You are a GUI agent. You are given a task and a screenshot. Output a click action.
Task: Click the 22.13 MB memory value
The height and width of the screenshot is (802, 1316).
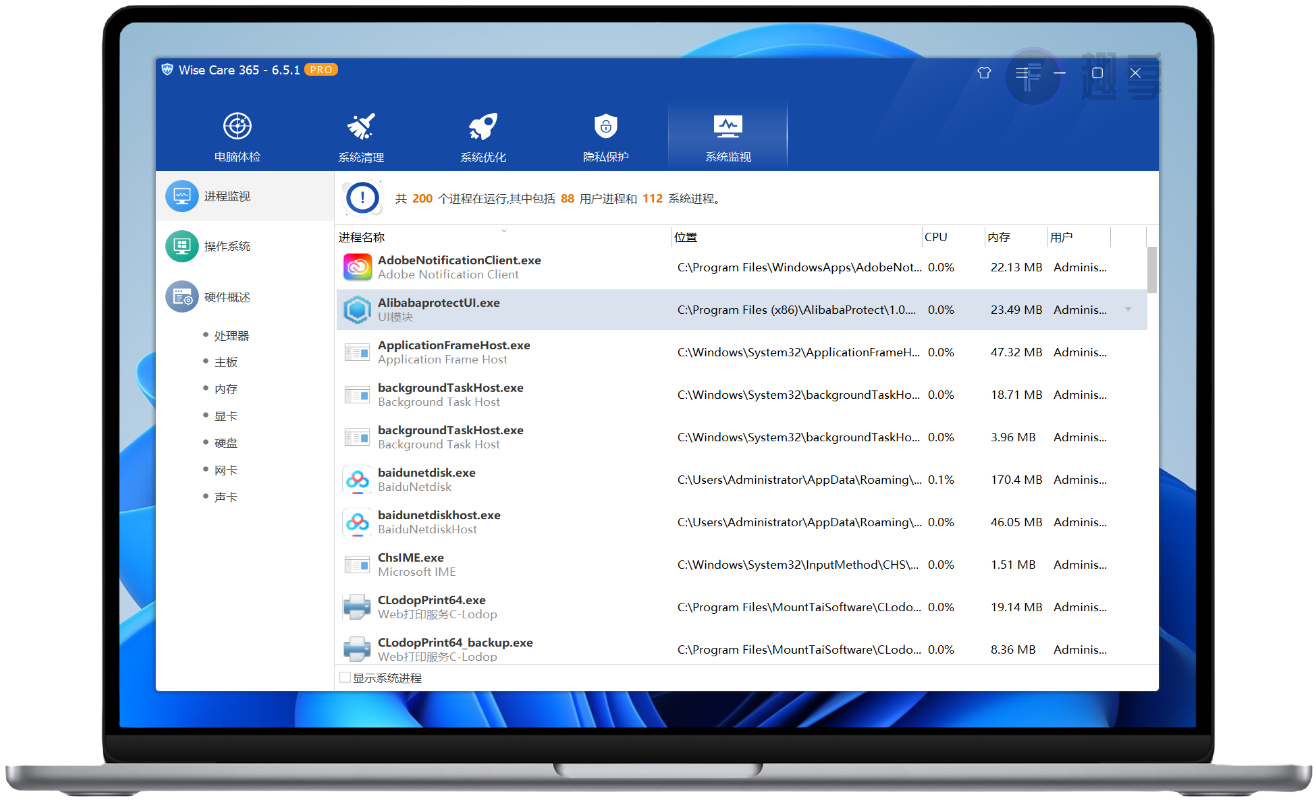pyautogui.click(x=1016, y=267)
